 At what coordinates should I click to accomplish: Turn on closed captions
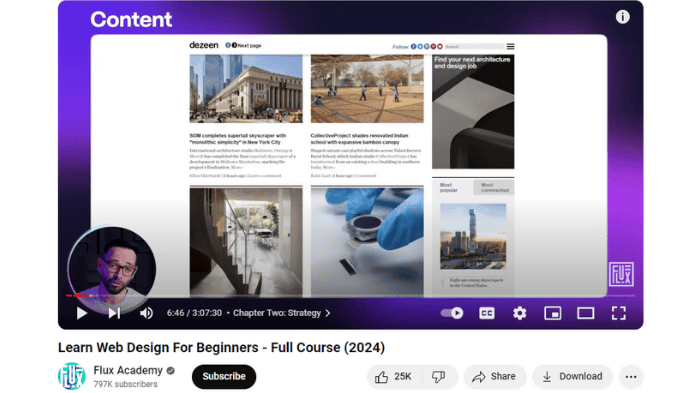(487, 313)
